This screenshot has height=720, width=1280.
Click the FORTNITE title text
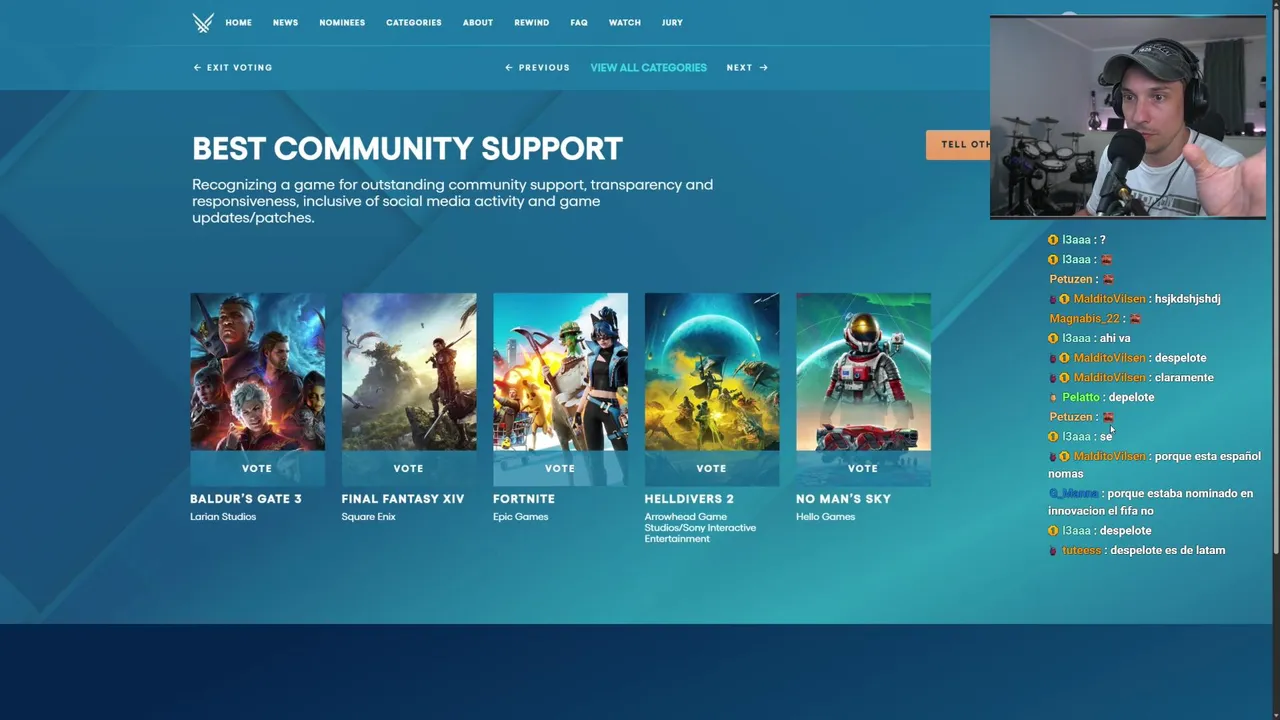[524, 499]
